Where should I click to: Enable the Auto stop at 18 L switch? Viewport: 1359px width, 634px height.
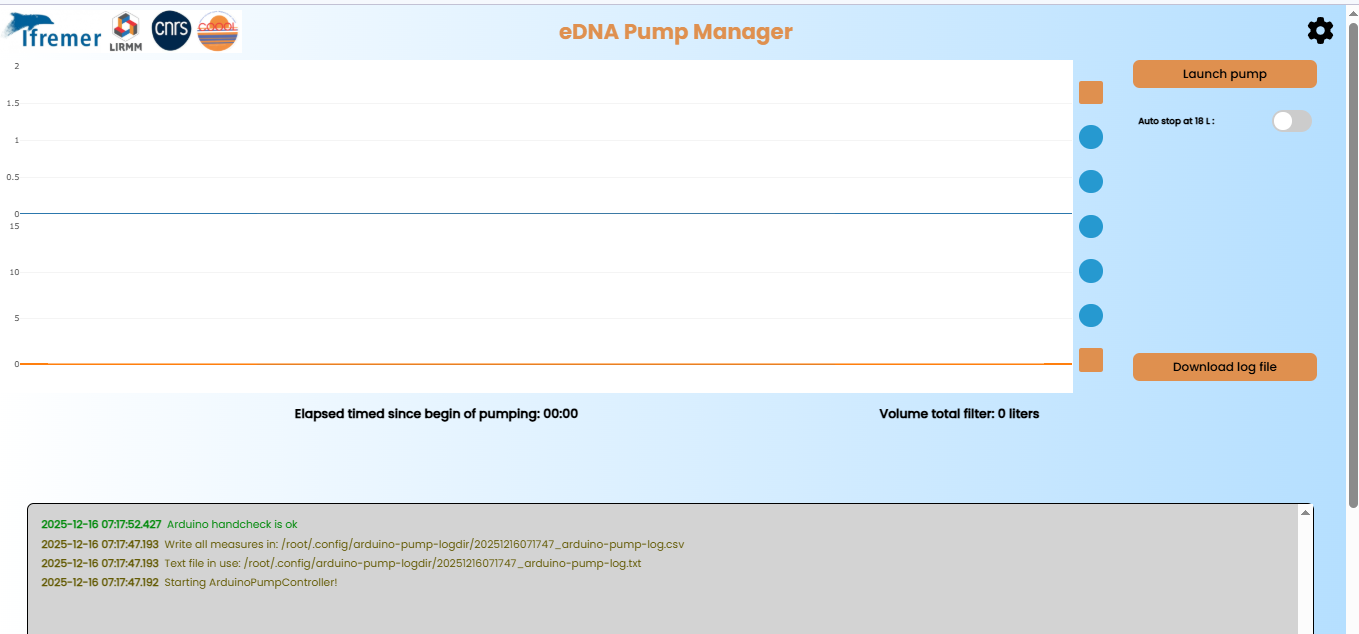coord(1291,121)
